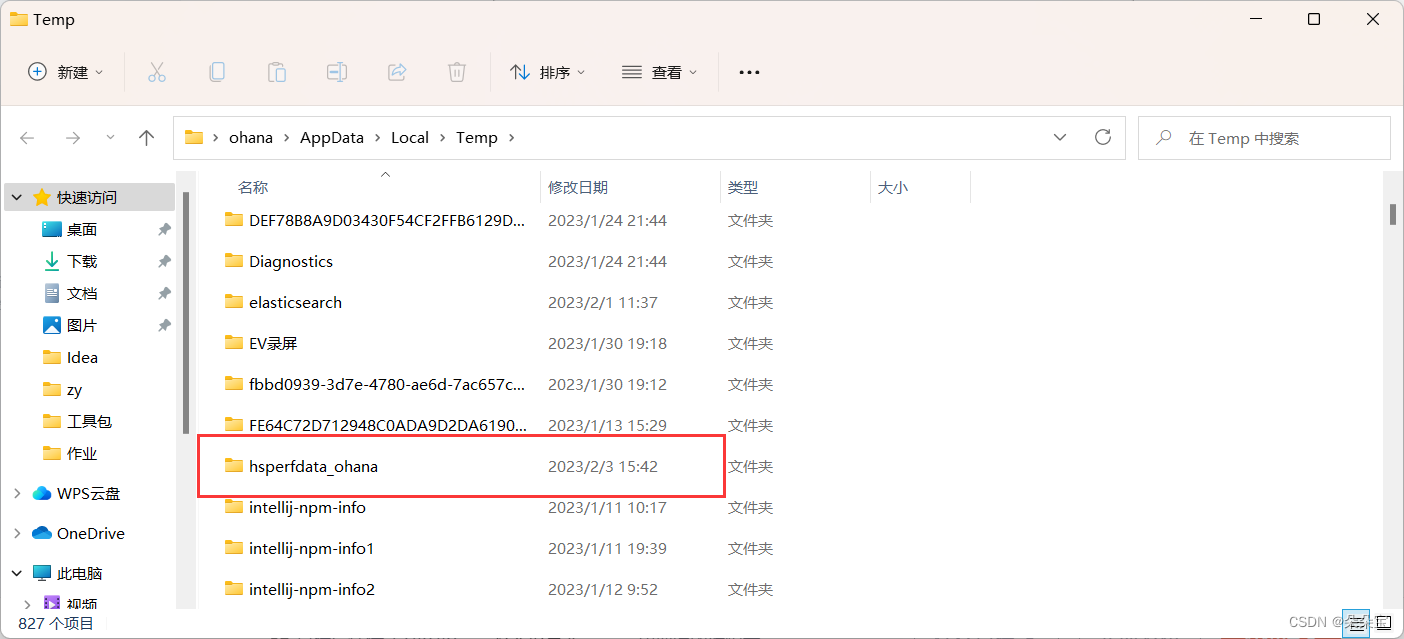The width and height of the screenshot is (1404, 639).
Task: Select 此电脑 in the sidebar
Action: coord(80,573)
